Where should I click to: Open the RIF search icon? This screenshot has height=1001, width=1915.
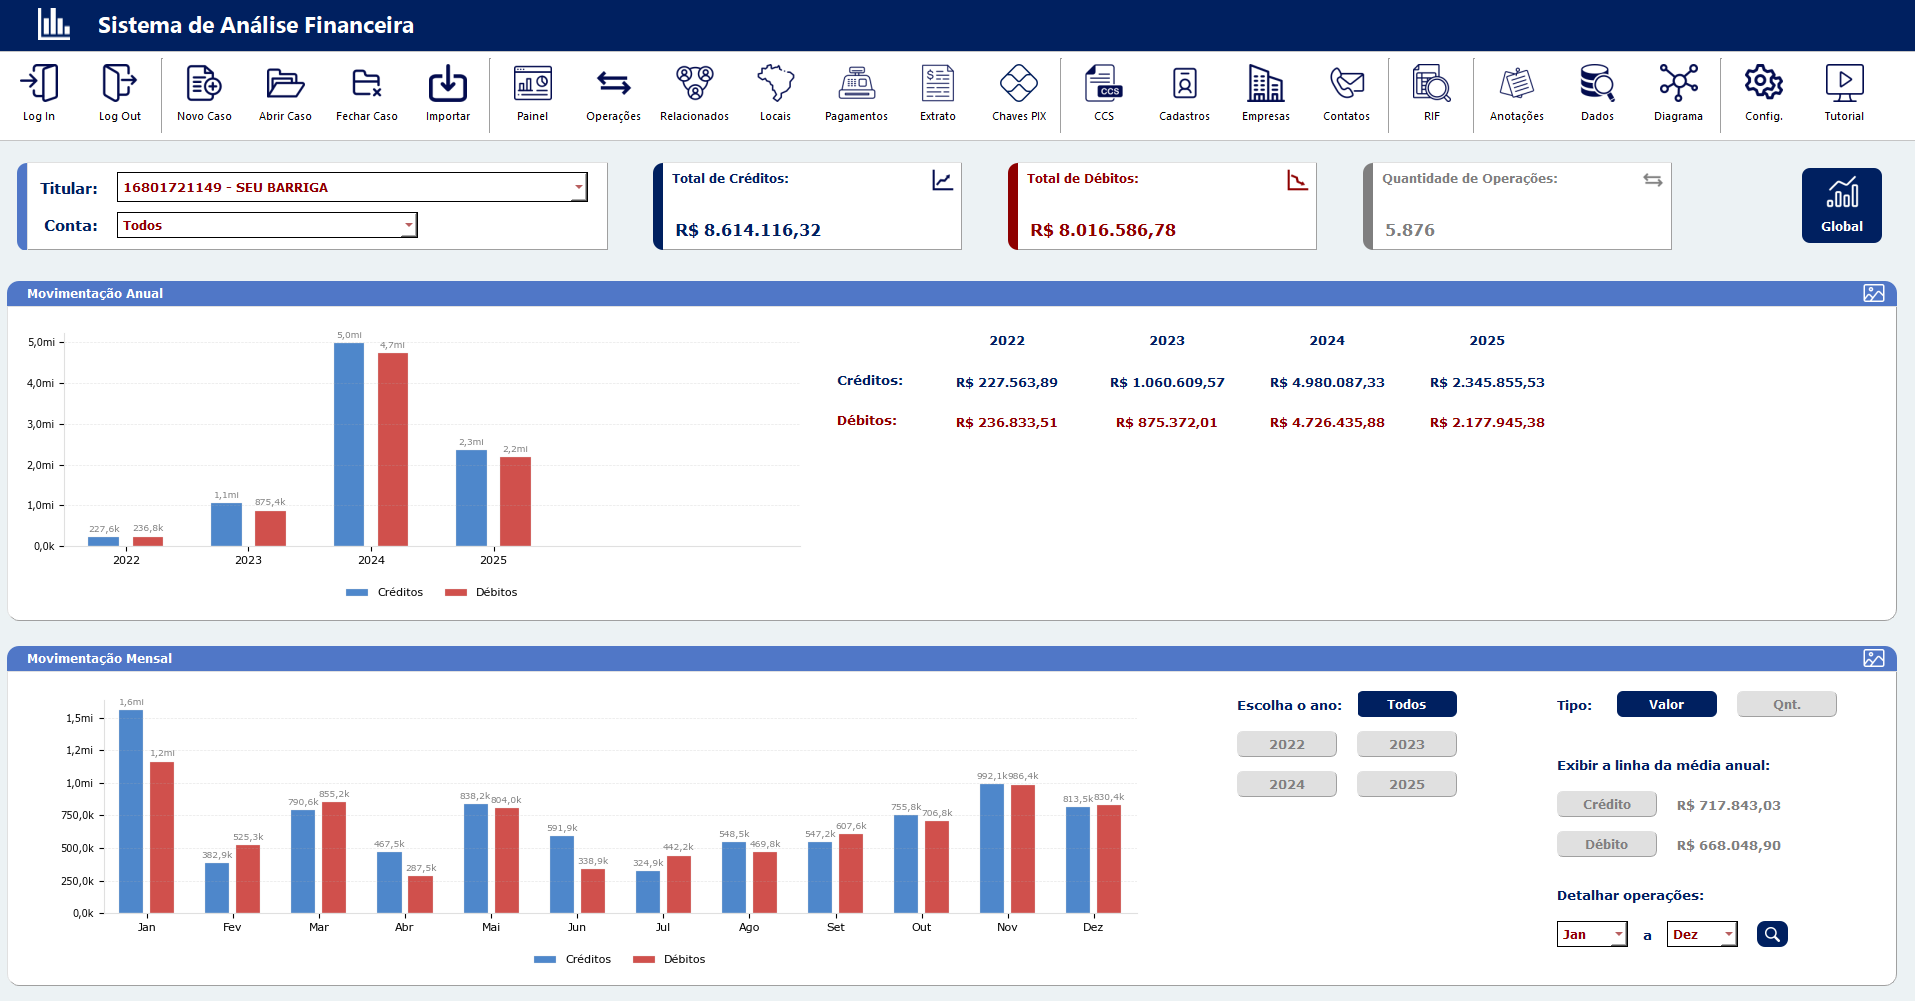pyautogui.click(x=1432, y=84)
